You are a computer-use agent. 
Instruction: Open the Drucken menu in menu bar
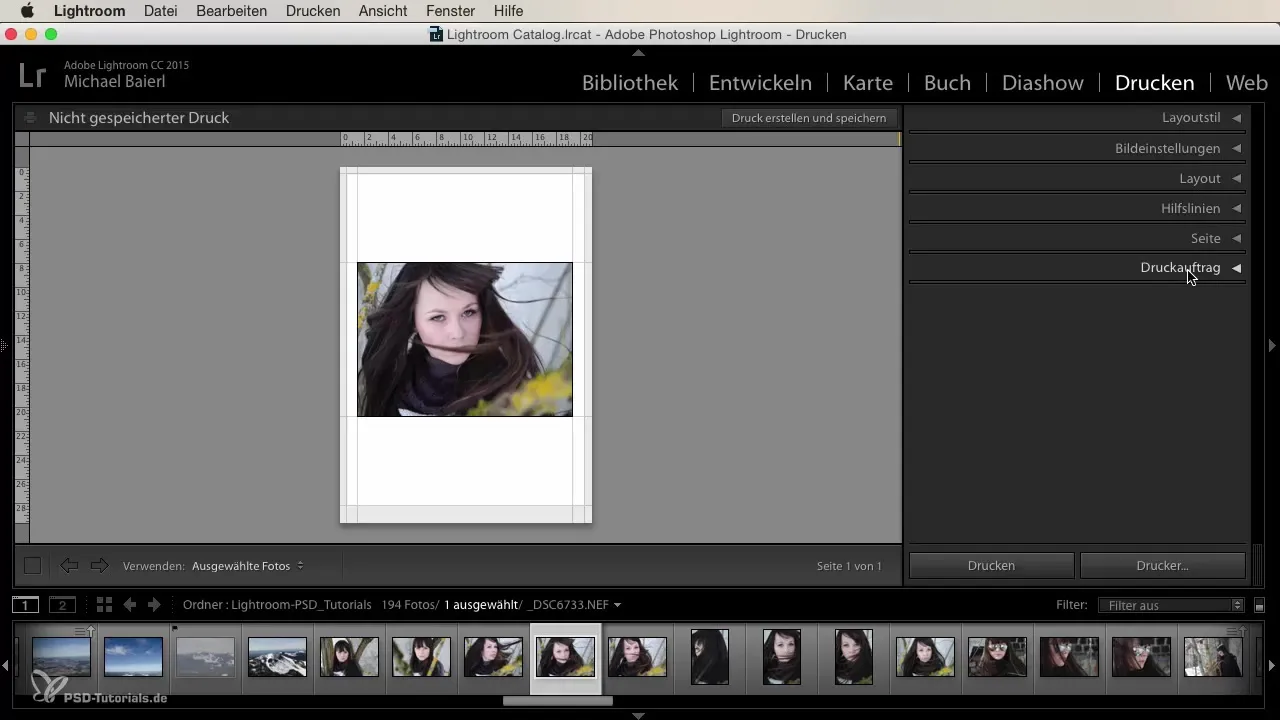pyautogui.click(x=313, y=11)
